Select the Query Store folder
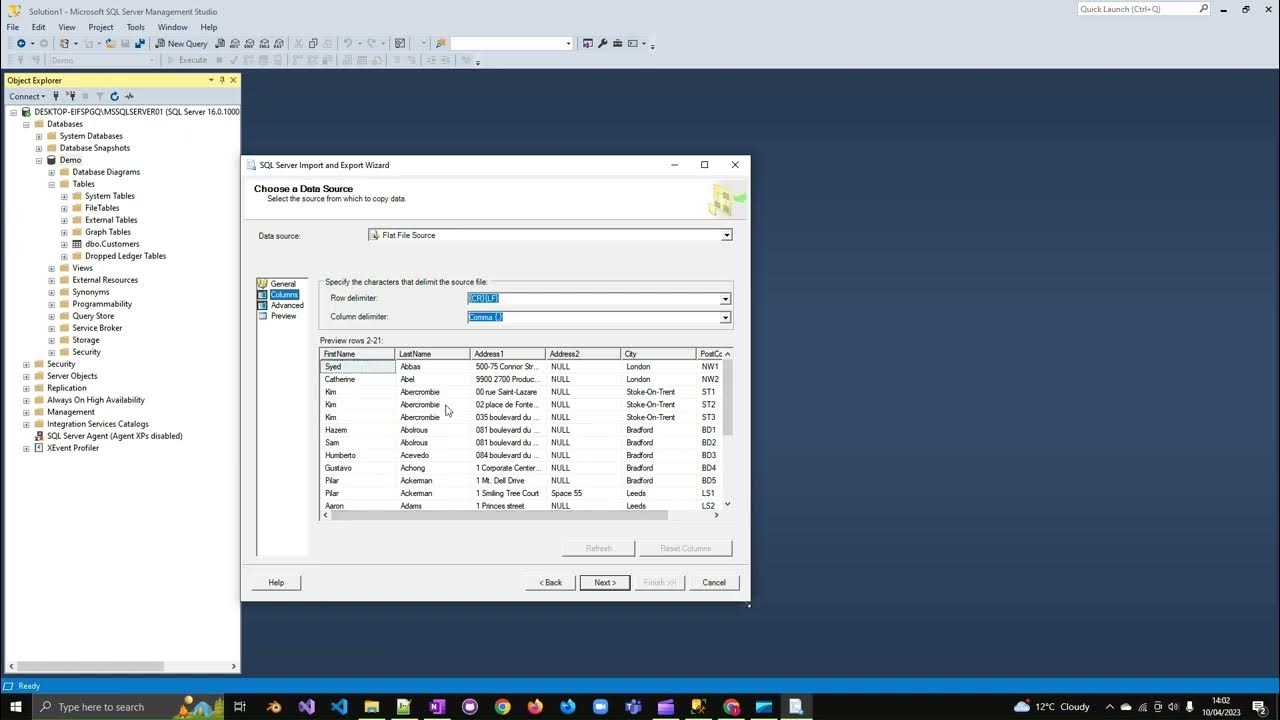Viewport: 1280px width, 720px height. point(93,316)
